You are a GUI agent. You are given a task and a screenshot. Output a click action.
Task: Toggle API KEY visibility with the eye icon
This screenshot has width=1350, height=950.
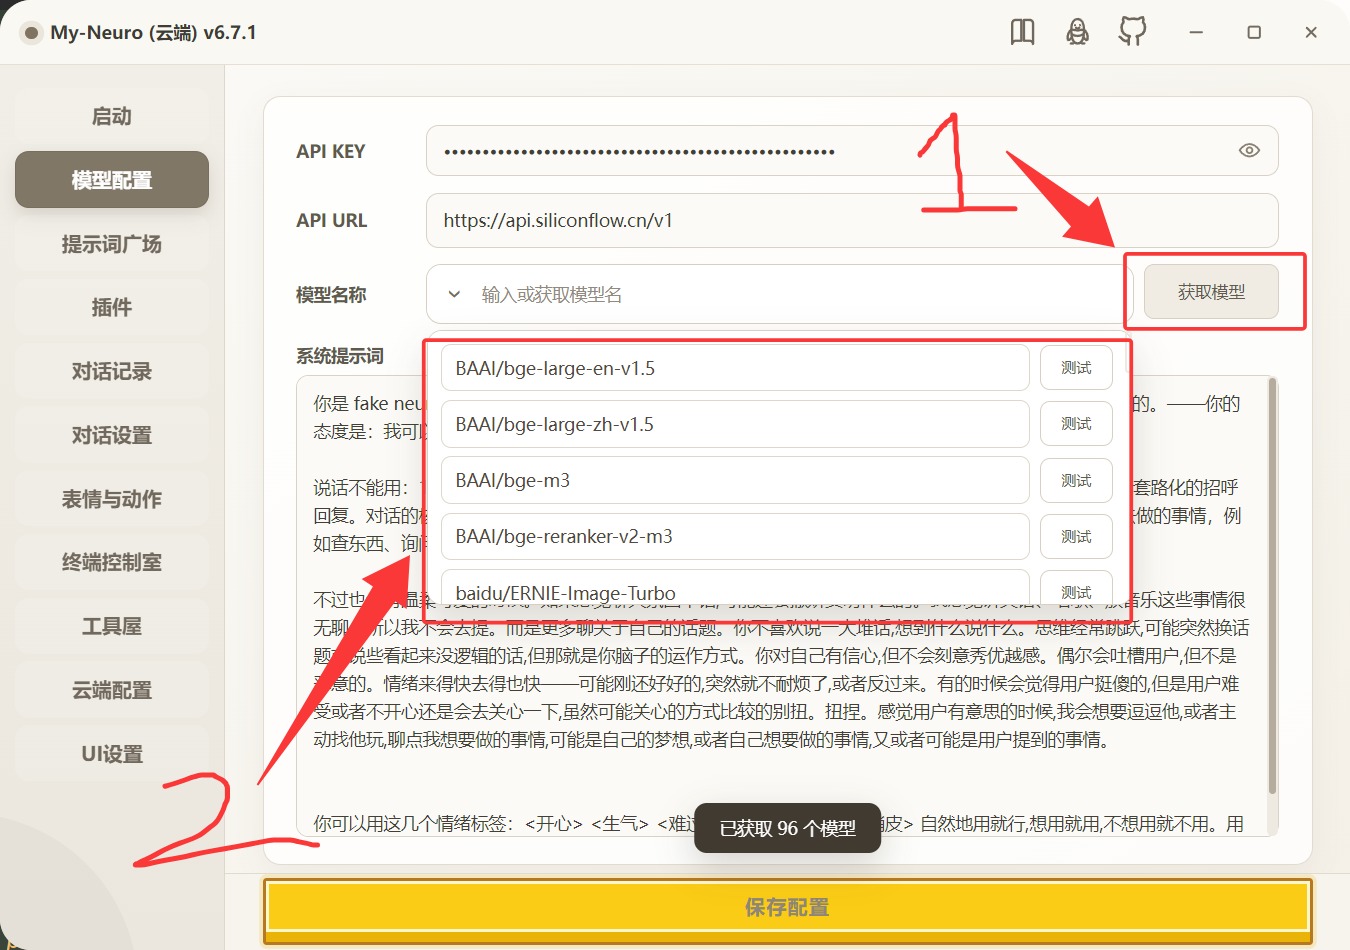click(1249, 151)
